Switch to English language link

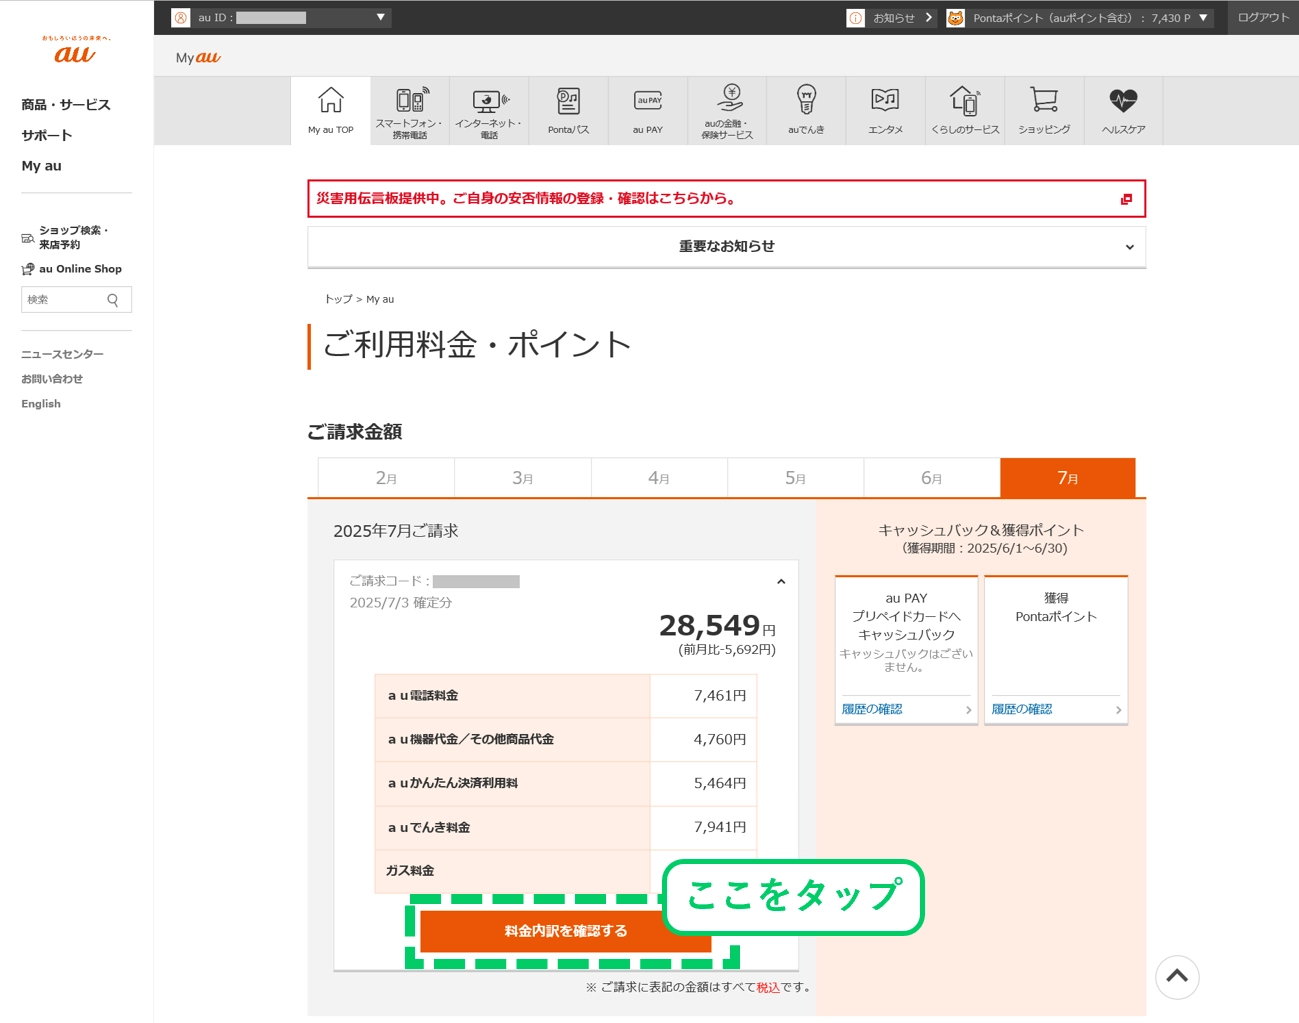click(41, 404)
